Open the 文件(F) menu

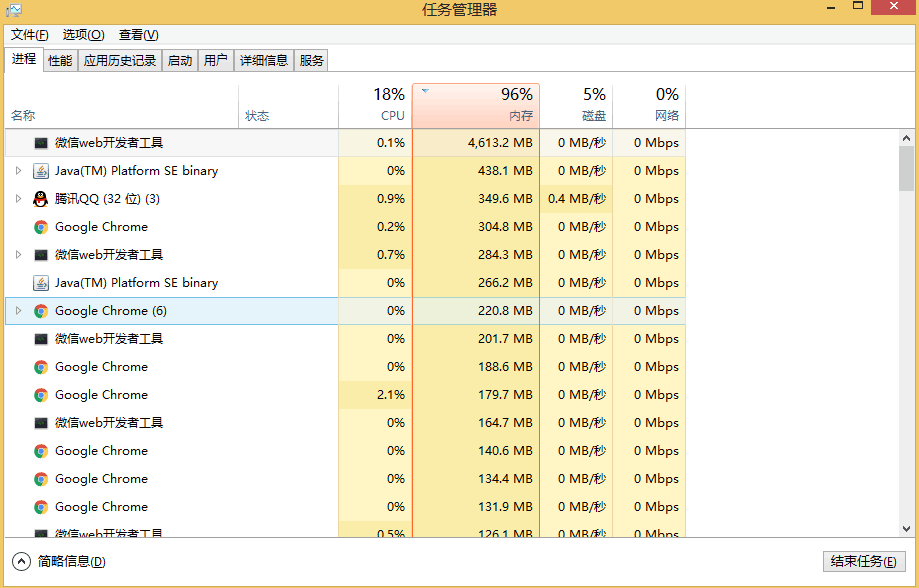pos(30,35)
